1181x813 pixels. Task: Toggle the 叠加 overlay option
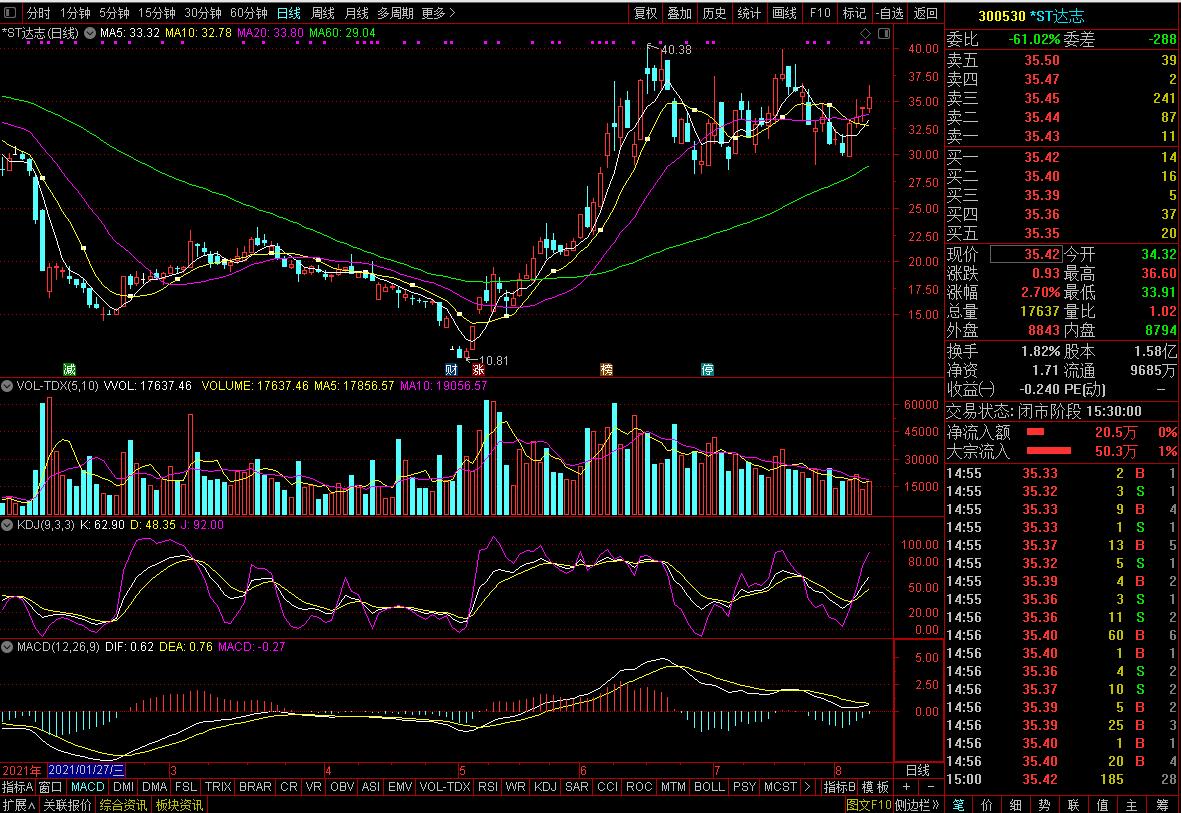679,13
